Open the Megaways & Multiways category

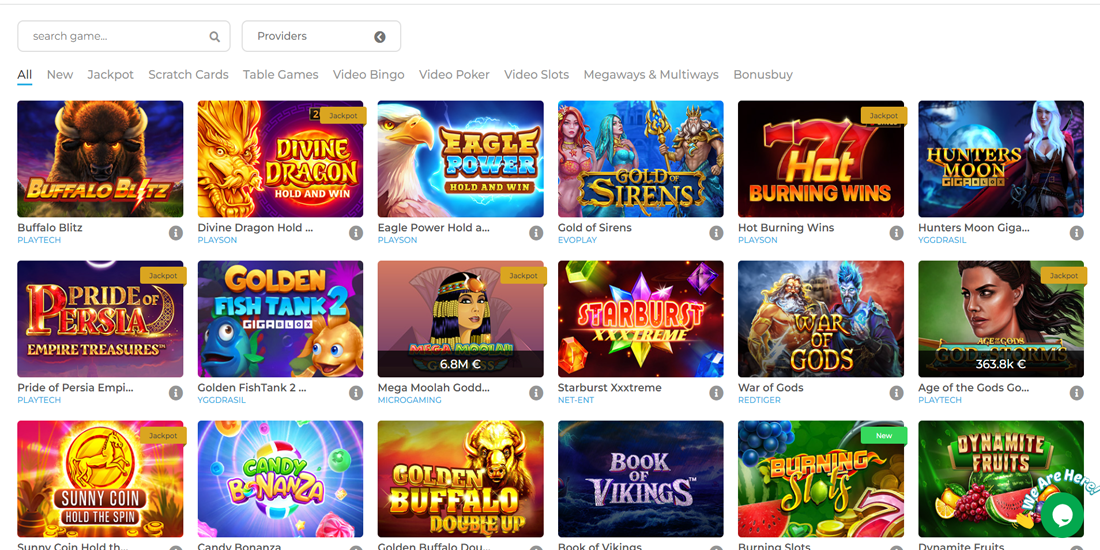[x=650, y=75]
